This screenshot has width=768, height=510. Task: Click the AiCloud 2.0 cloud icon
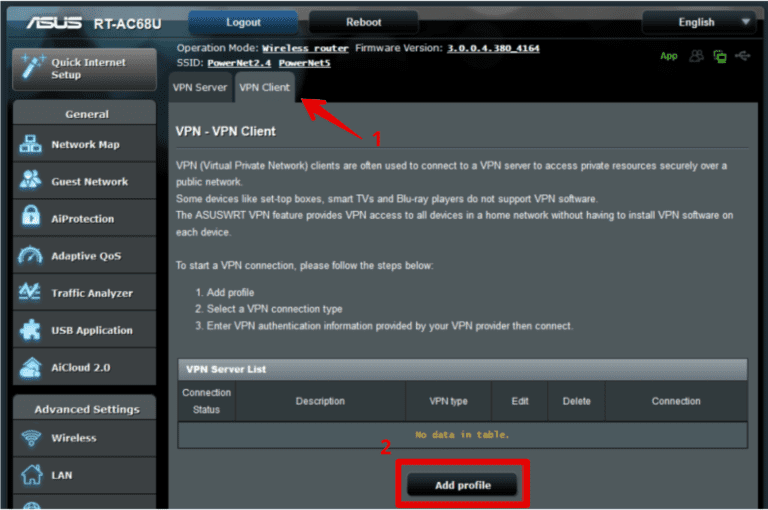pyautogui.click(x=31, y=367)
